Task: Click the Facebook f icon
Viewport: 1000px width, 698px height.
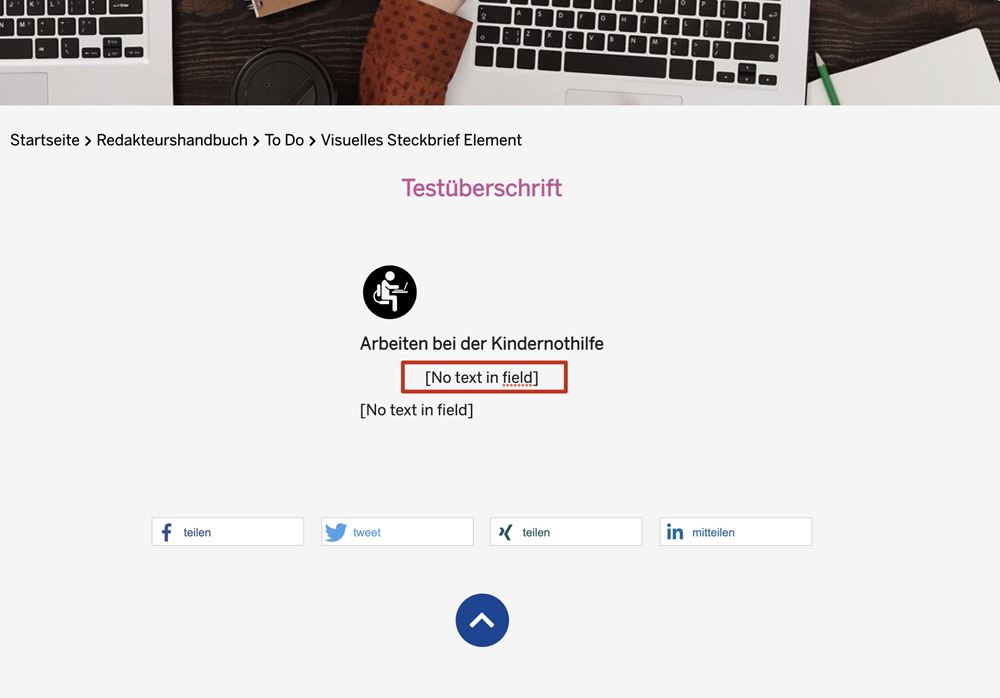Action: (166, 532)
